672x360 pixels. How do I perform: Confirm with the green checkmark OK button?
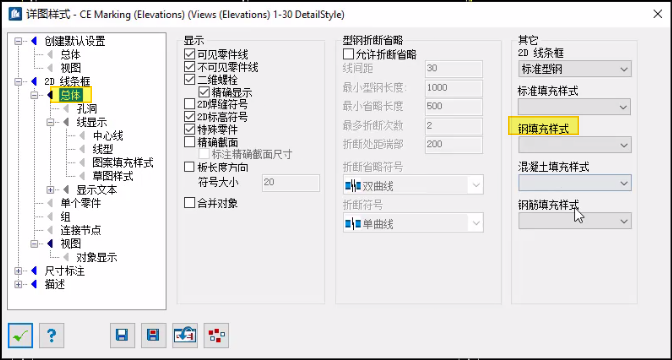(20, 336)
